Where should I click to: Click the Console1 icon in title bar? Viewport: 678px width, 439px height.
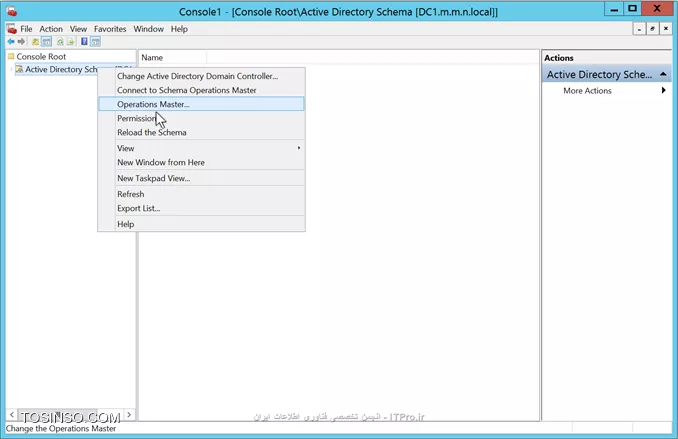click(x=12, y=11)
